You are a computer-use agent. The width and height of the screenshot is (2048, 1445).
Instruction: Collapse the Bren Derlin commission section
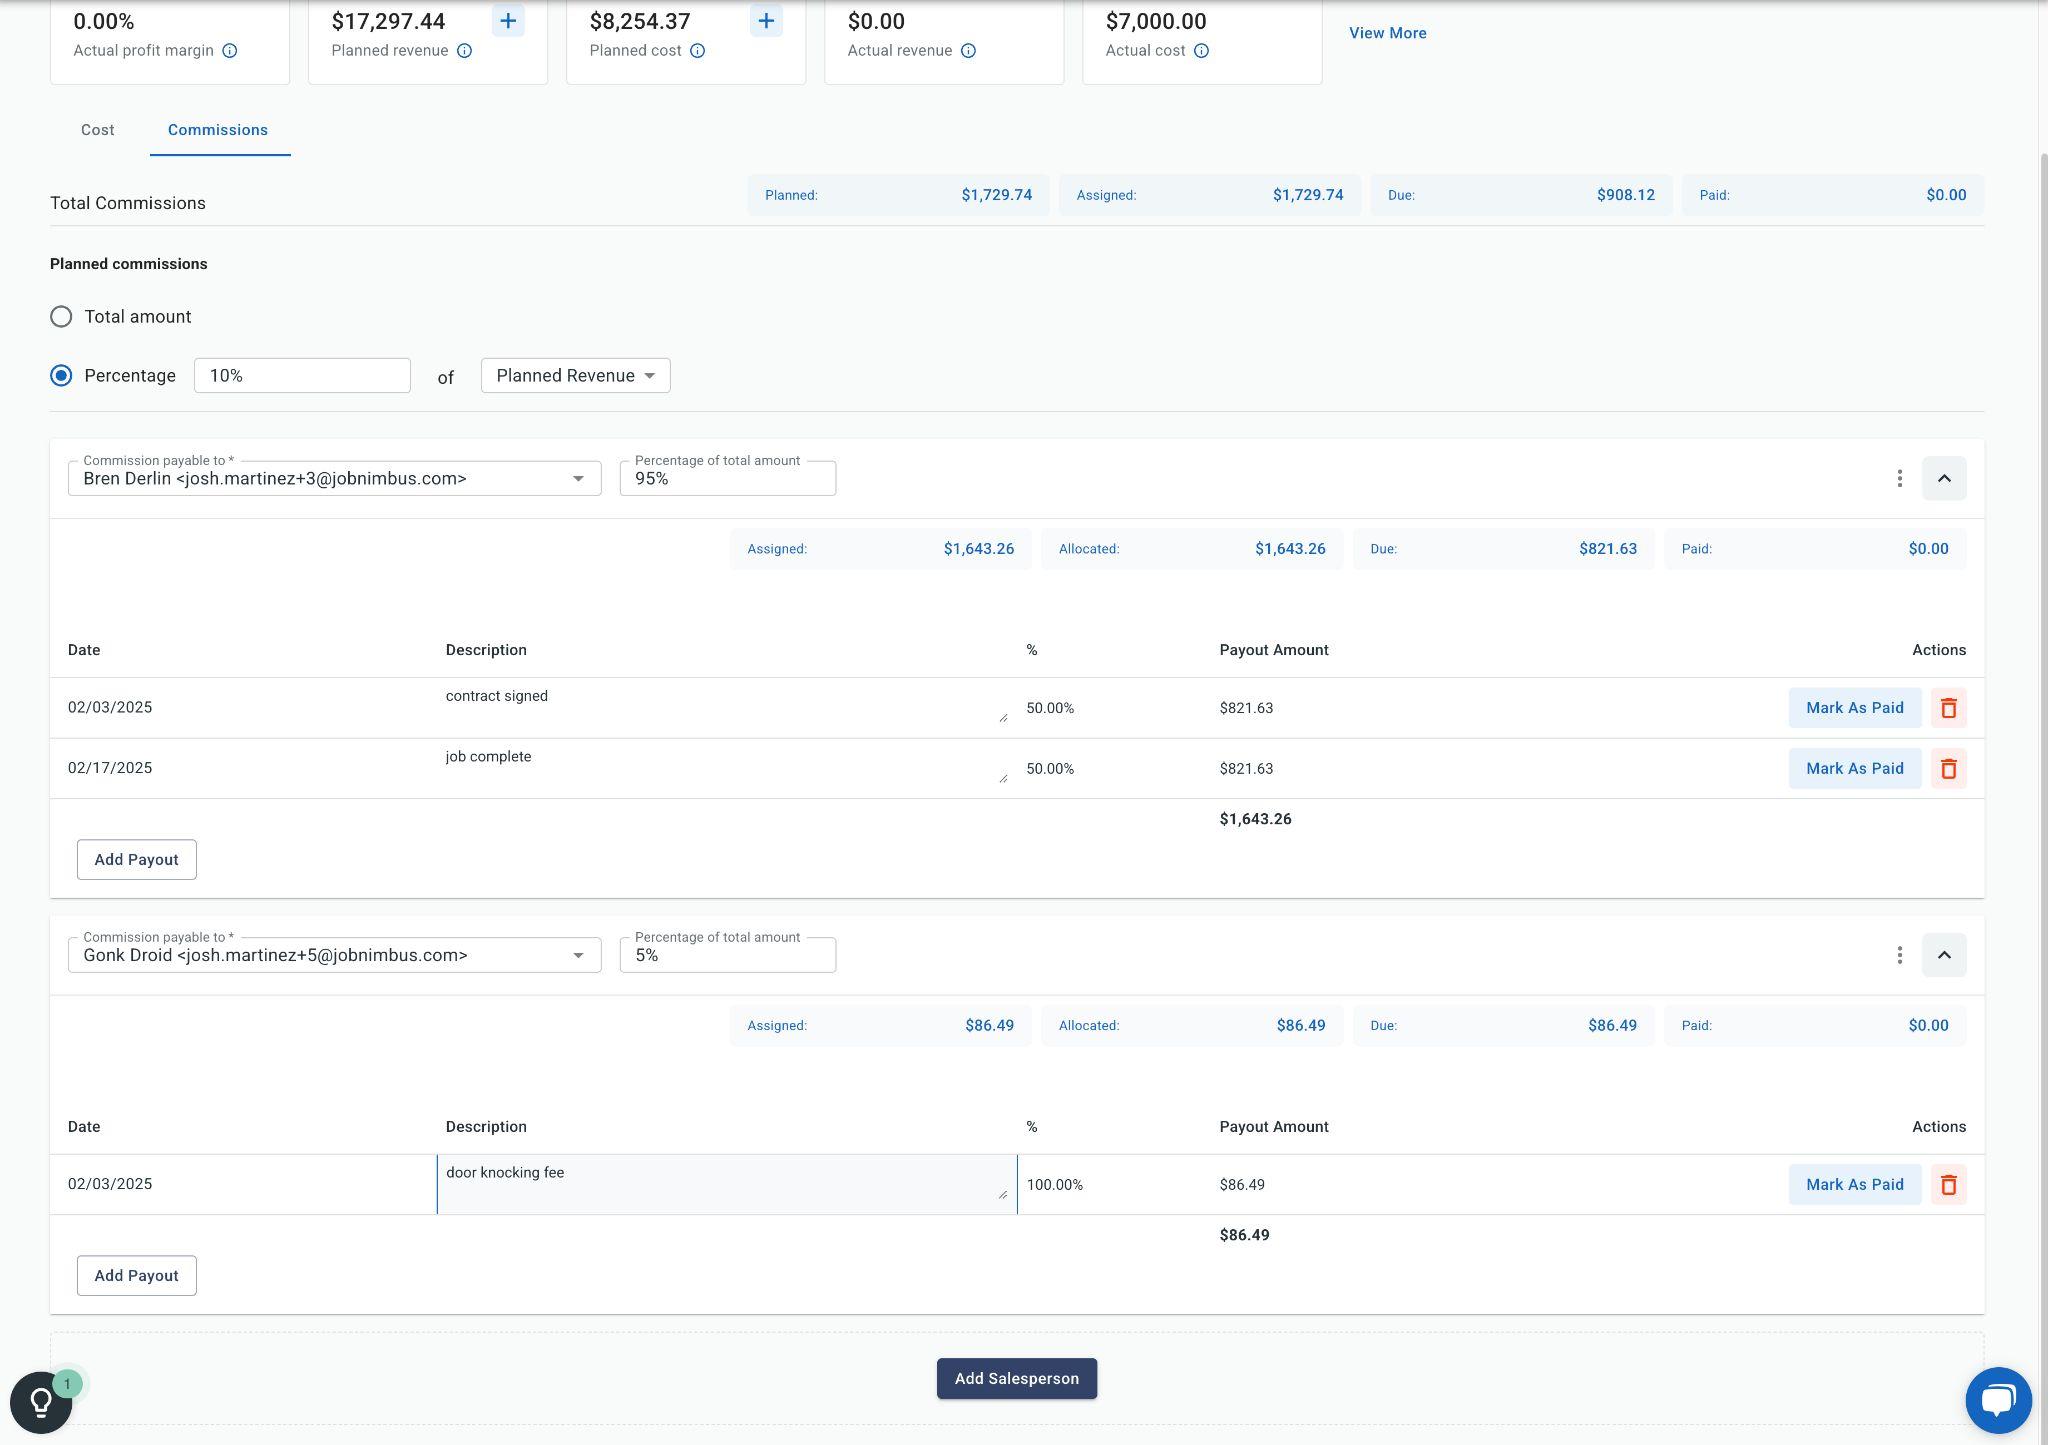click(1943, 479)
